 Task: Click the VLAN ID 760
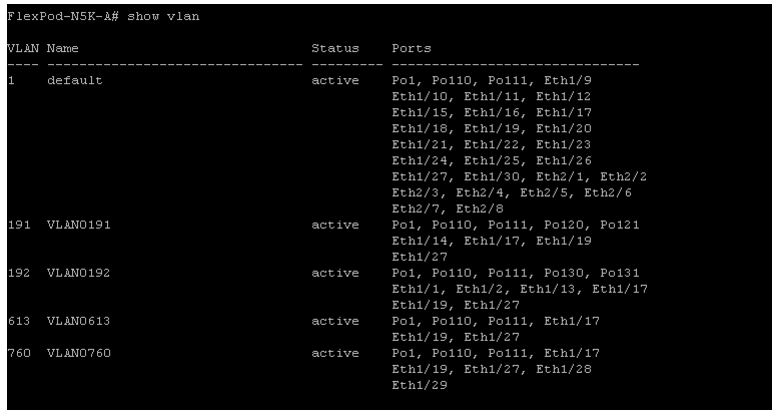[x=19, y=353]
